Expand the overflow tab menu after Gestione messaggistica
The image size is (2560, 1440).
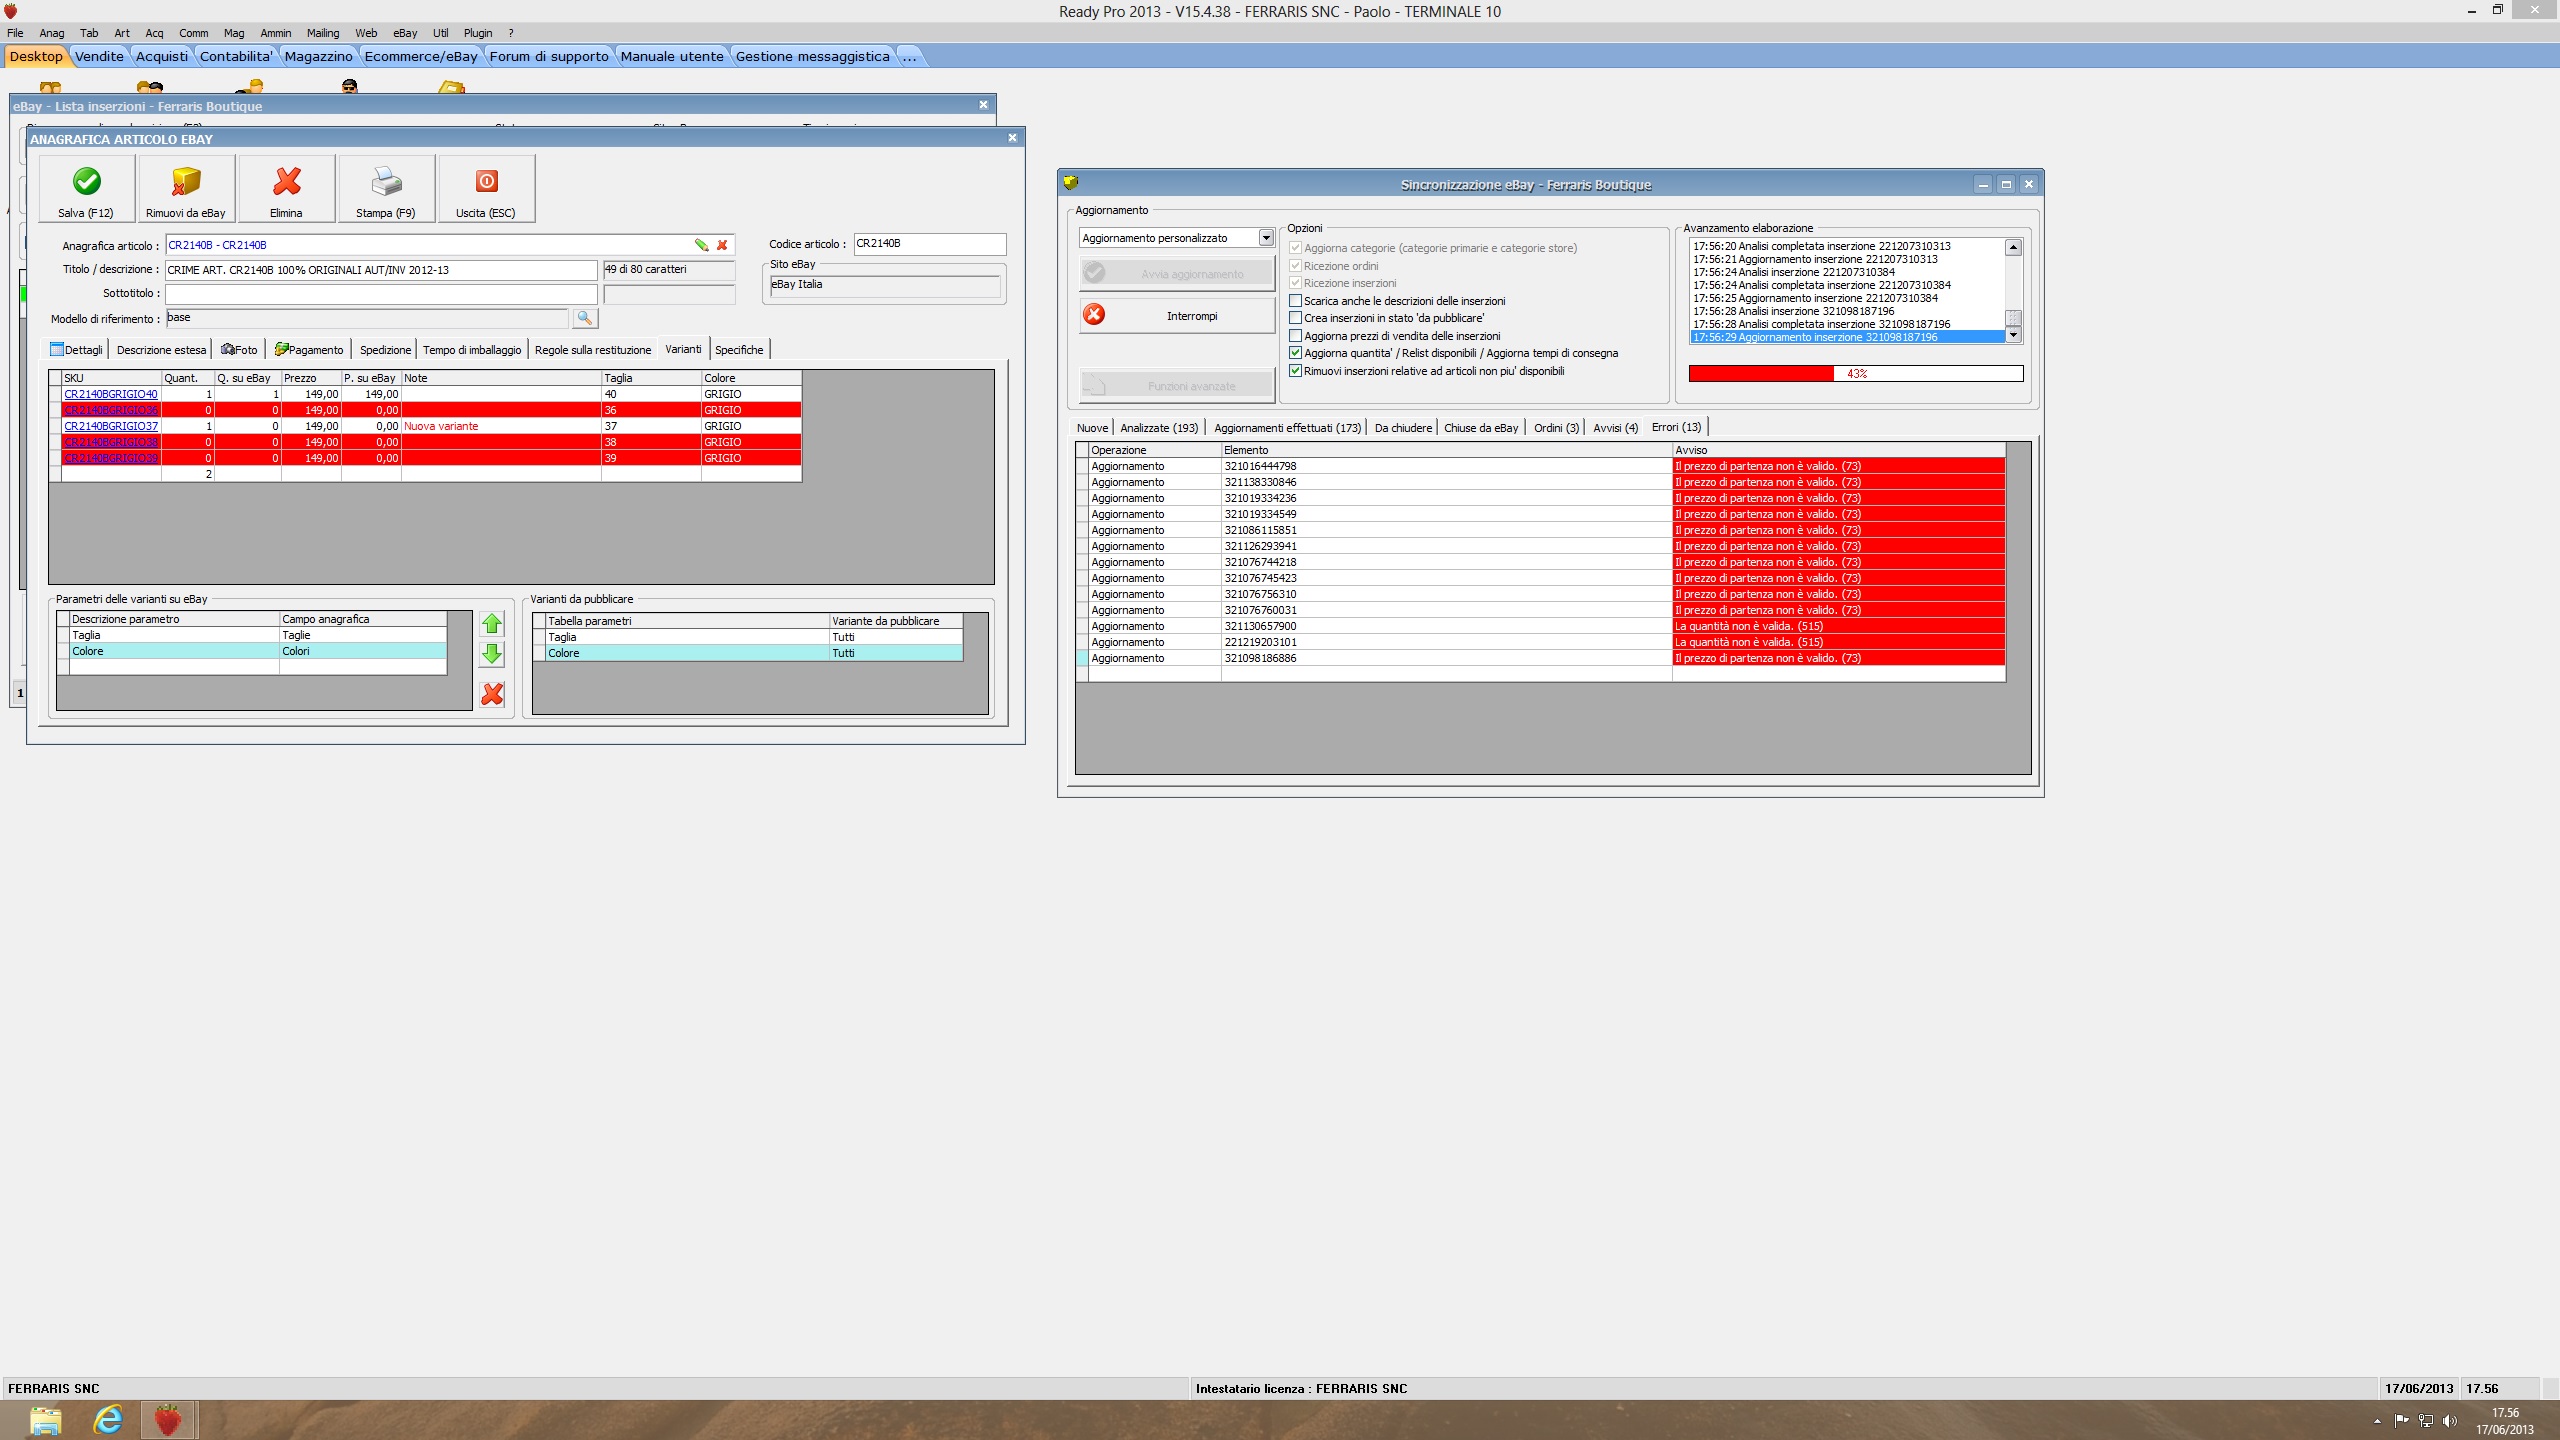tap(909, 56)
